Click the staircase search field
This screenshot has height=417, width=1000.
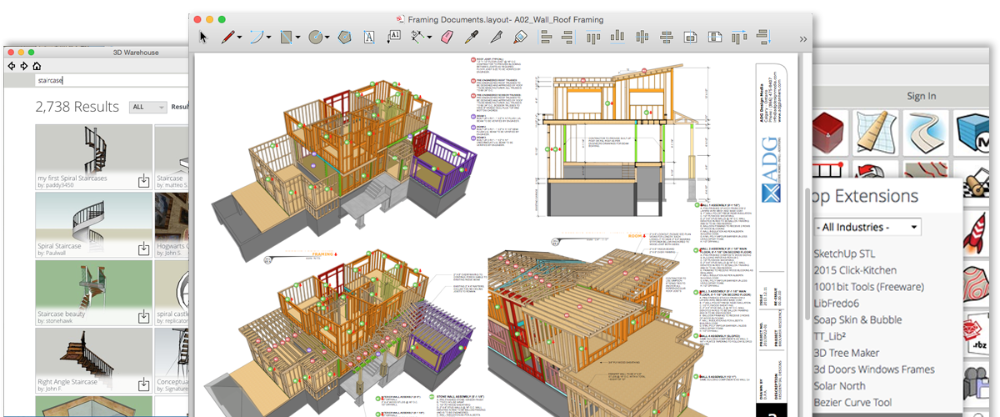click(x=100, y=79)
